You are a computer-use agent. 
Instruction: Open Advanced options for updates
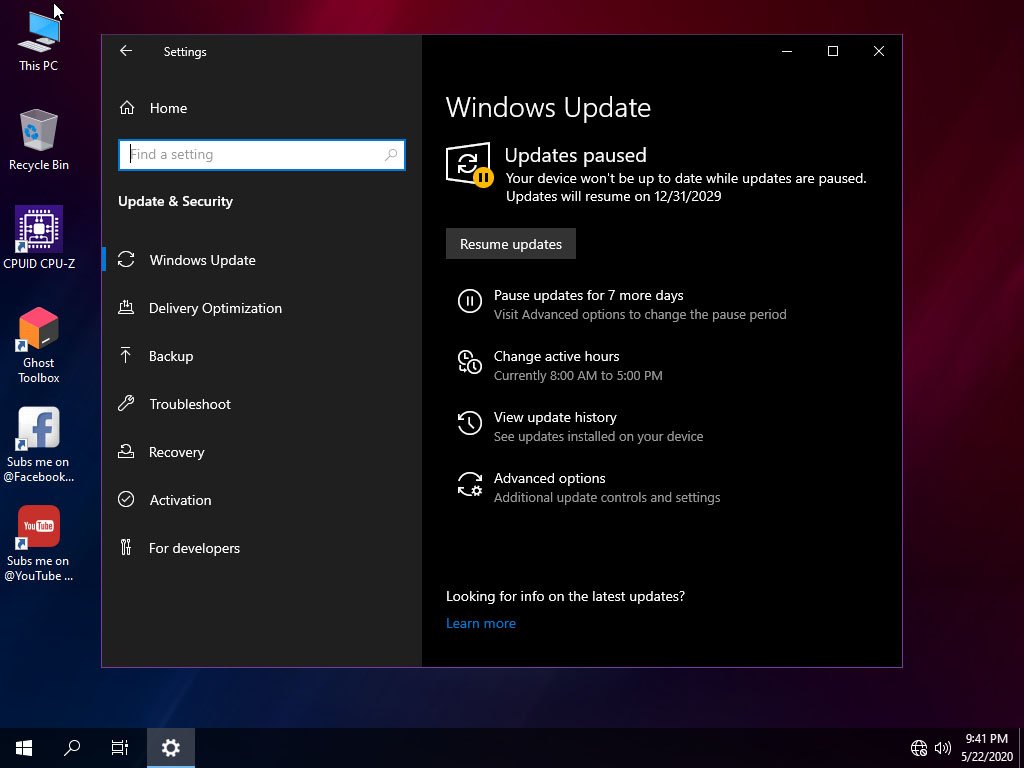click(x=549, y=478)
